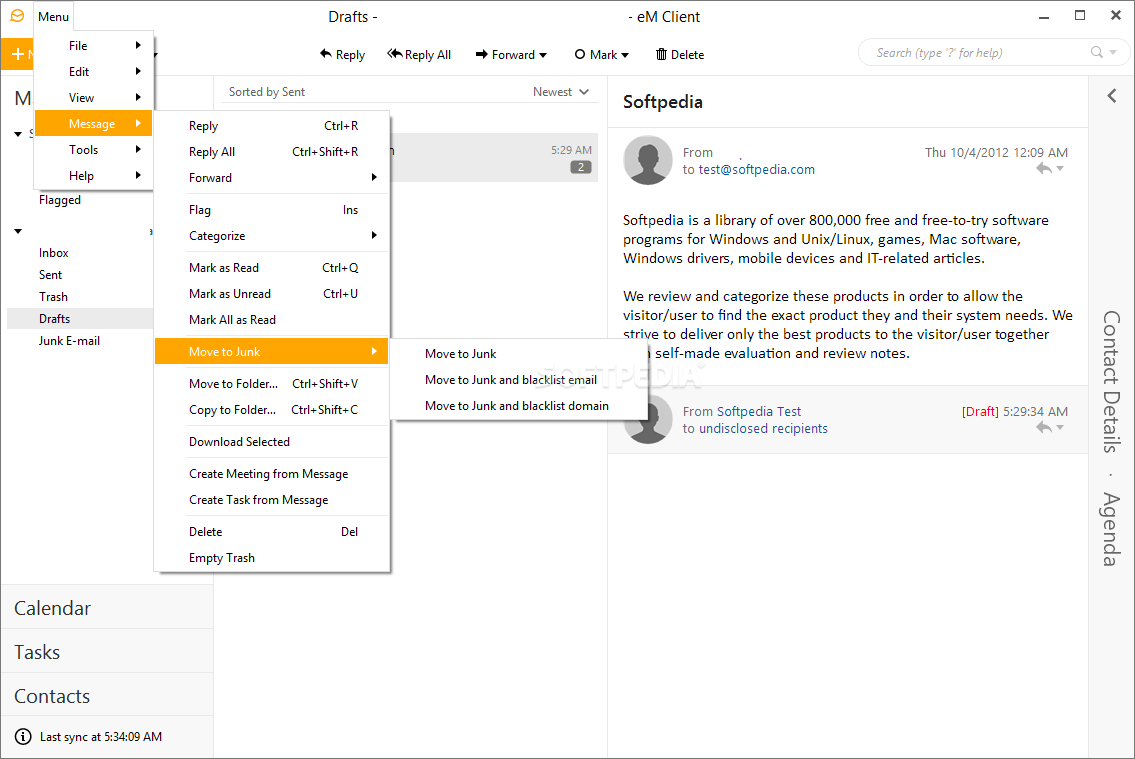Choose Empty Trash
The width and height of the screenshot is (1135, 759).
[x=272, y=558]
